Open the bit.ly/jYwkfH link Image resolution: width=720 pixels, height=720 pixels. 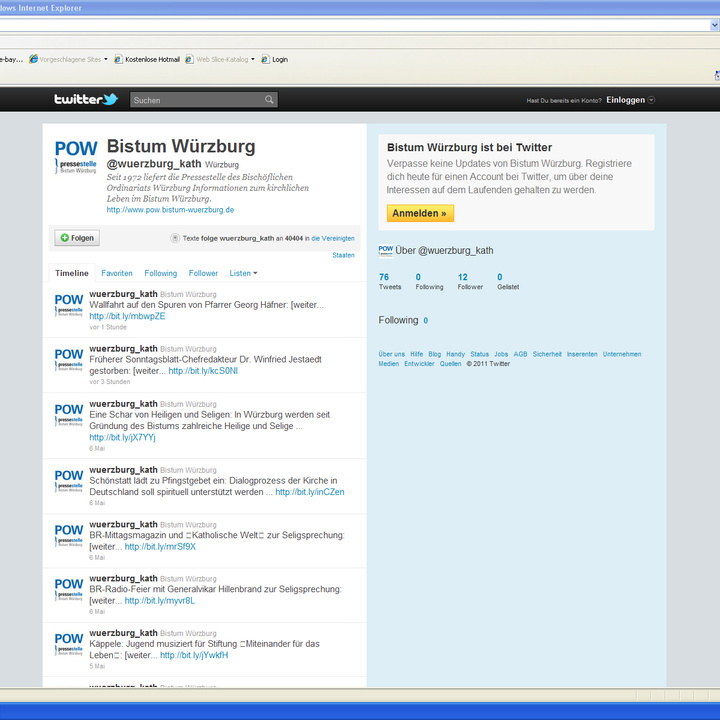pyautogui.click(x=194, y=655)
